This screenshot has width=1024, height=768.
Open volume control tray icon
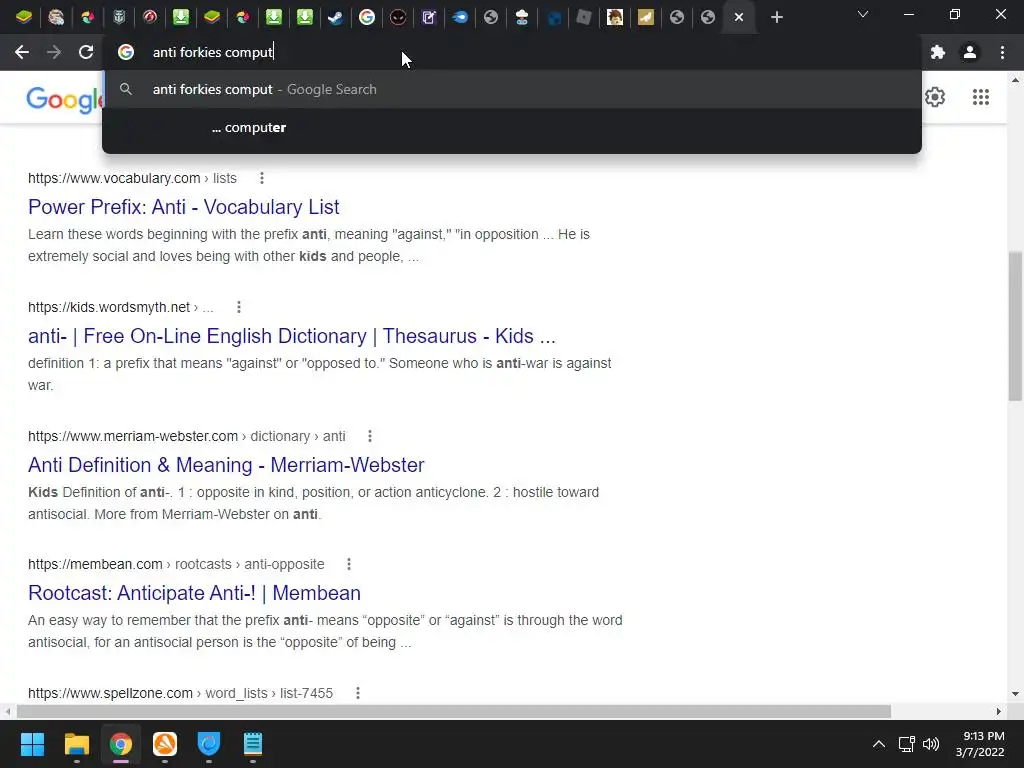click(931, 744)
